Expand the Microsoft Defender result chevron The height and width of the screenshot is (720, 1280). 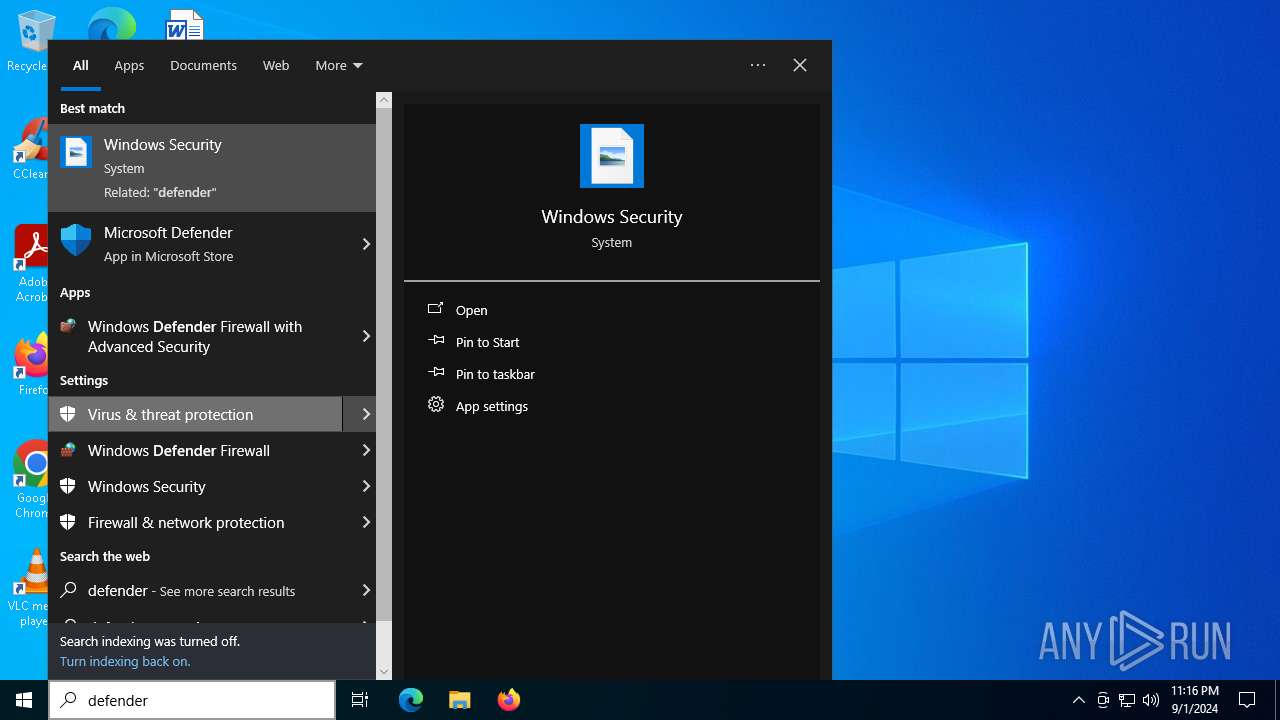coord(366,244)
